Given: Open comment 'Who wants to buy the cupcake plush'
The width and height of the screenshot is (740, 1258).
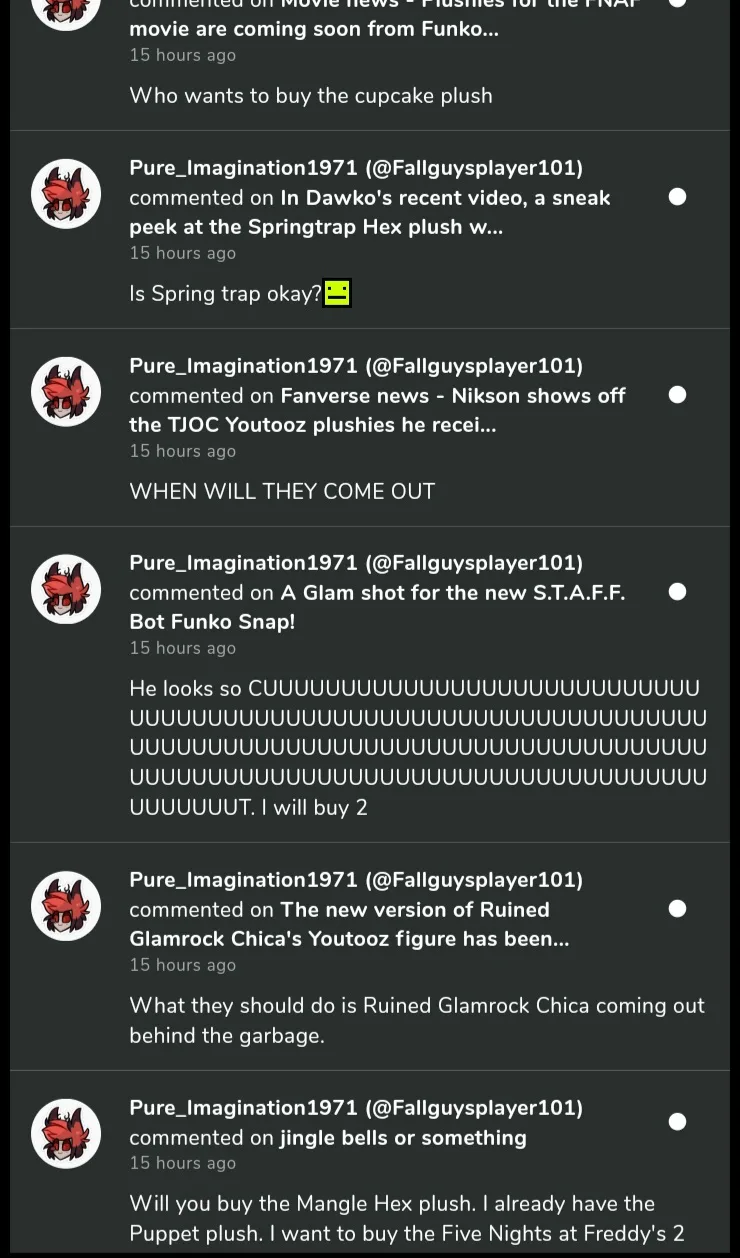Looking at the screenshot, I should (311, 96).
